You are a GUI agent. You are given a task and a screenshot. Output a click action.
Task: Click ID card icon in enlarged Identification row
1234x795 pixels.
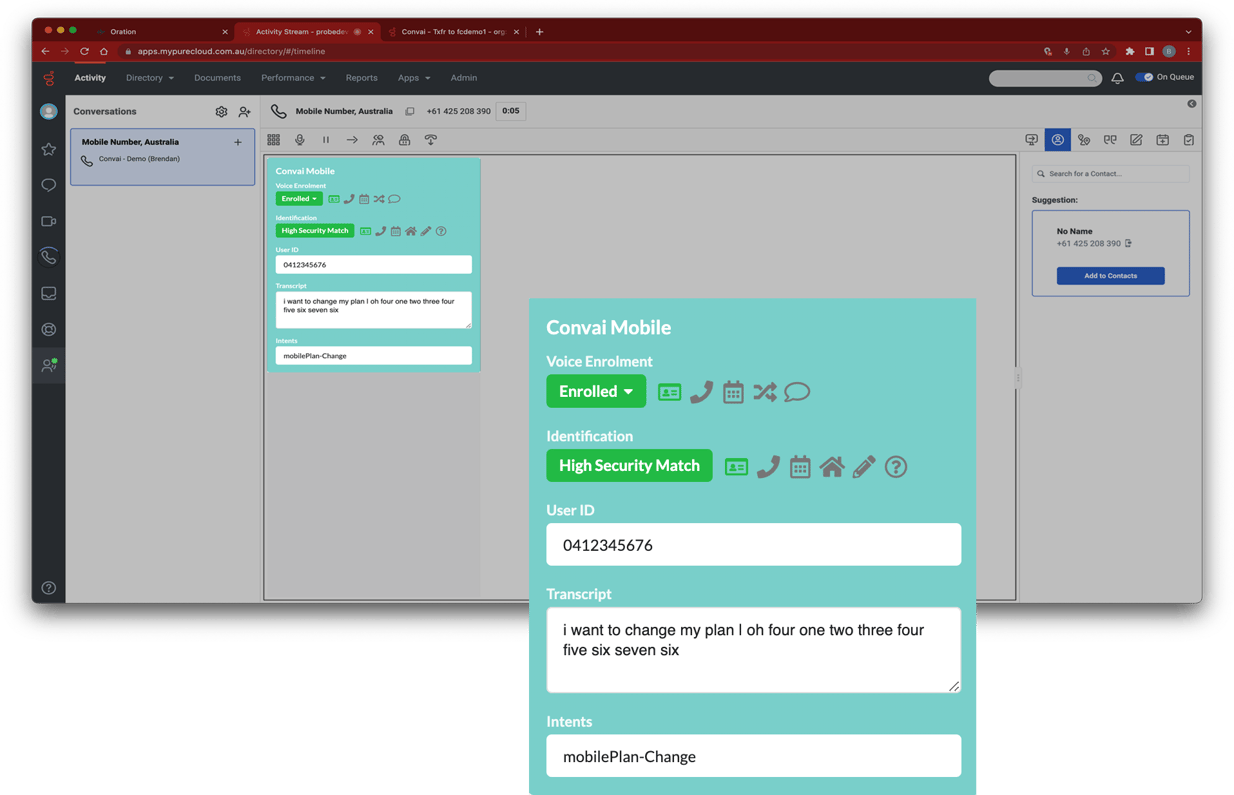(736, 467)
